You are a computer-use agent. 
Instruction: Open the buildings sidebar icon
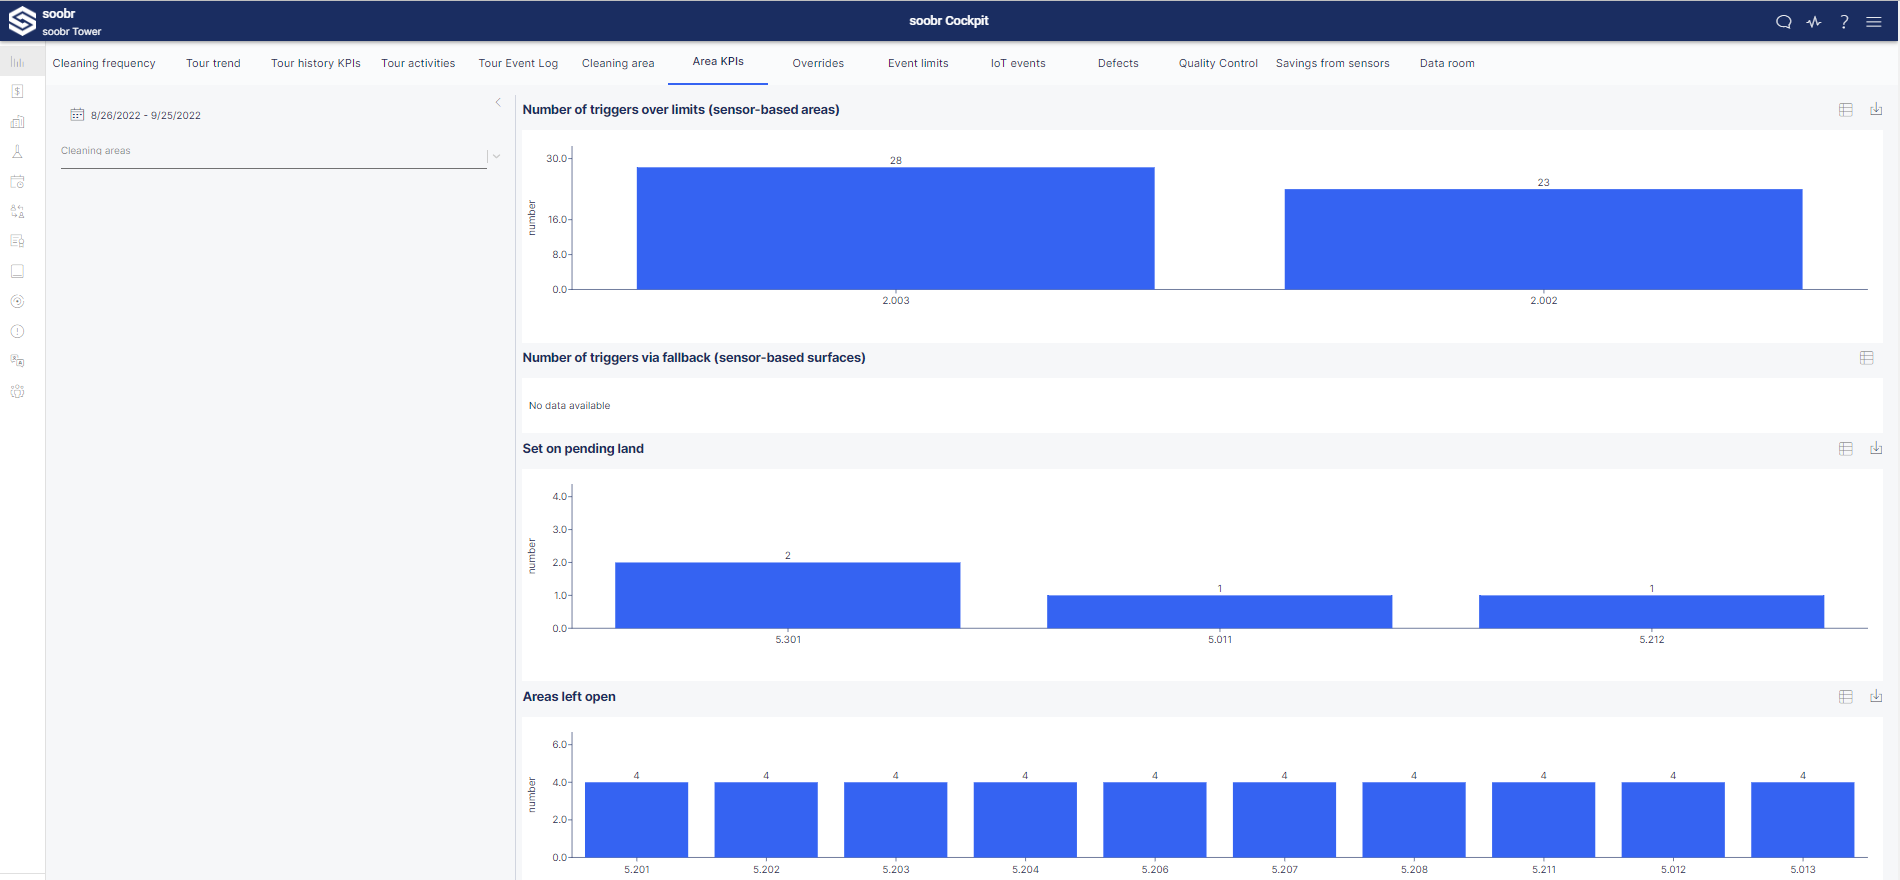[x=17, y=122]
